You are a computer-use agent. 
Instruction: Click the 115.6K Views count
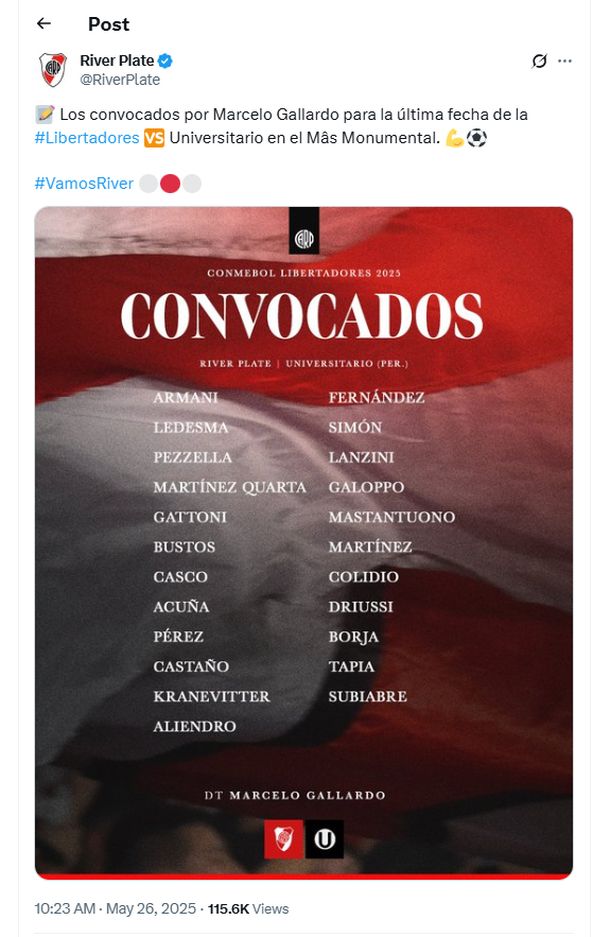click(x=248, y=909)
